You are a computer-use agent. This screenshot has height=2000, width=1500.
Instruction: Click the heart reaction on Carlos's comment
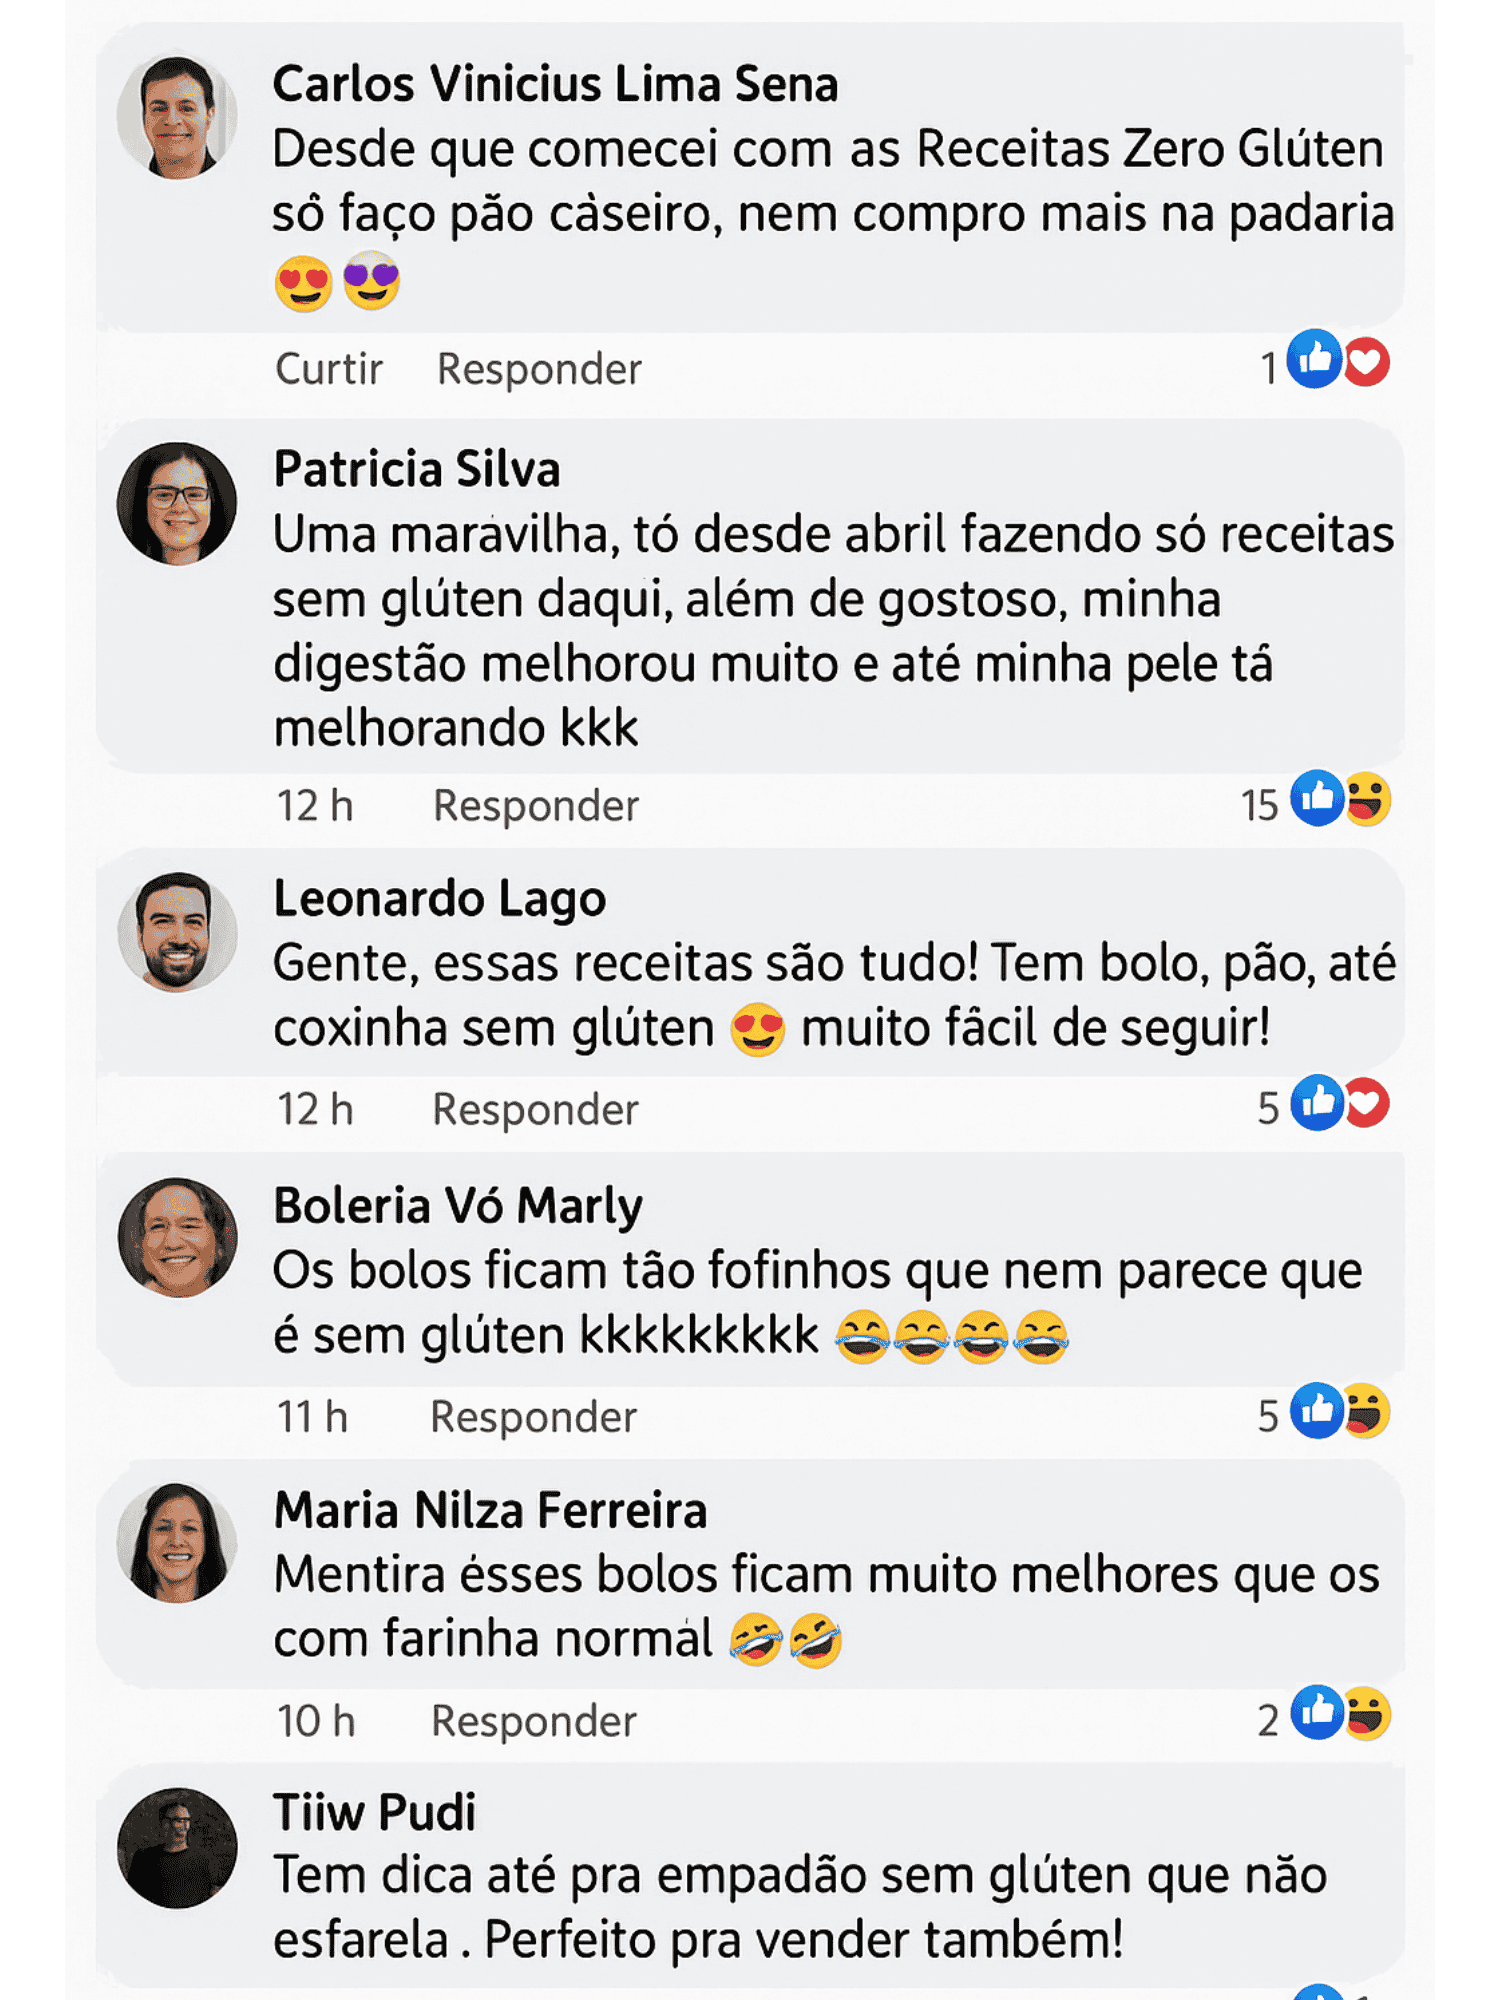[x=1367, y=361]
